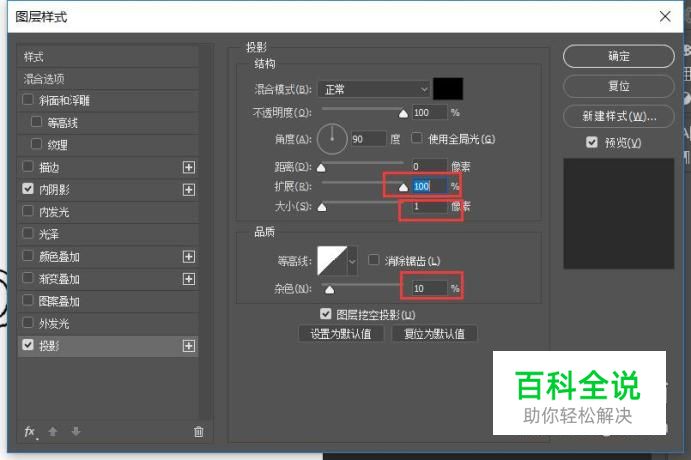Add another Inner Shadow (内阴影) via plus icon

pos(189,190)
